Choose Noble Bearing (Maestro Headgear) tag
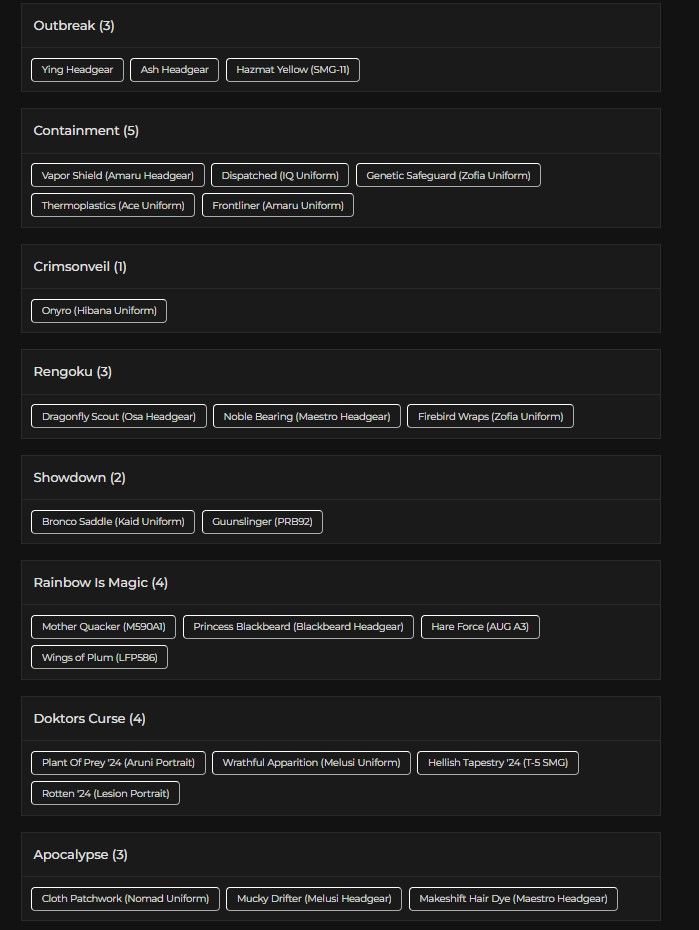Screen dimensions: 699x930 tap(308, 416)
